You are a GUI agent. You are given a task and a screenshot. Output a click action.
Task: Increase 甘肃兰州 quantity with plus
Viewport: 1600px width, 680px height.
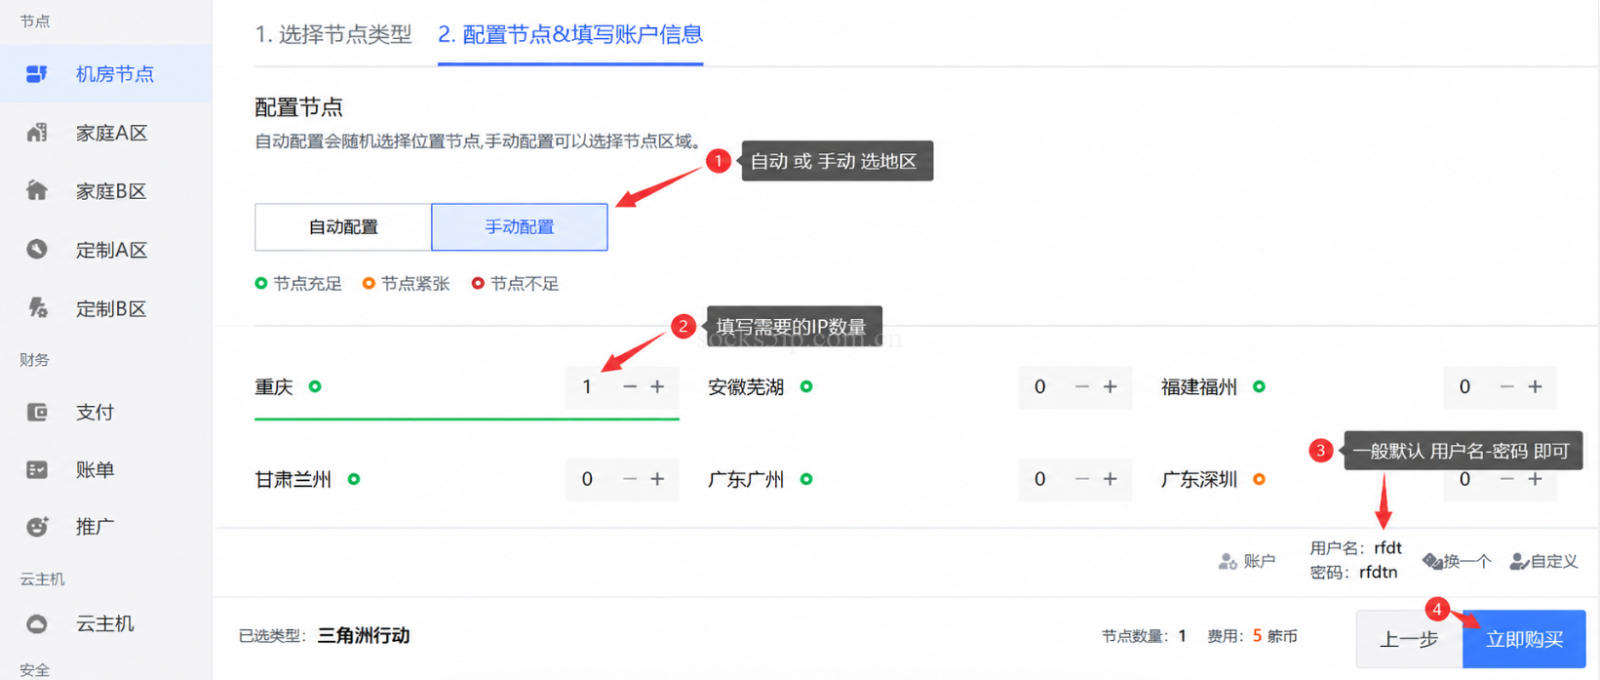pyautogui.click(x=657, y=479)
